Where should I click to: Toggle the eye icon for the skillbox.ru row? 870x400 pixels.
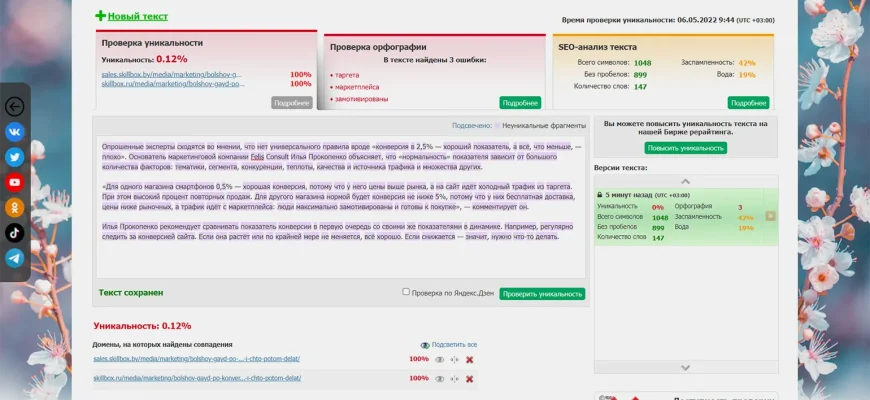(x=439, y=379)
